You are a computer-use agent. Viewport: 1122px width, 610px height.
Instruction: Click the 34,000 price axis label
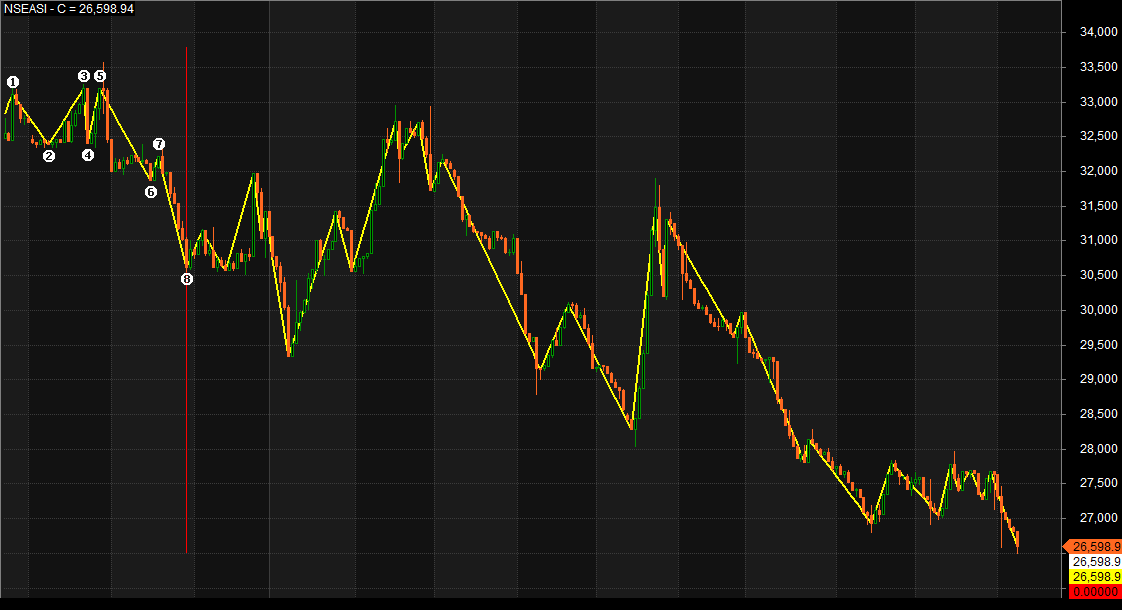click(1098, 32)
